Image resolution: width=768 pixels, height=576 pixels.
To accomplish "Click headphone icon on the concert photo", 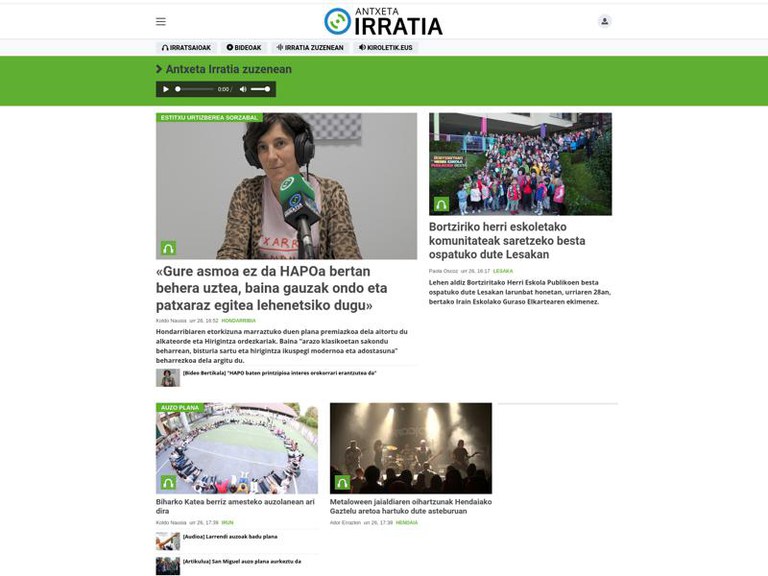I will (x=342, y=482).
